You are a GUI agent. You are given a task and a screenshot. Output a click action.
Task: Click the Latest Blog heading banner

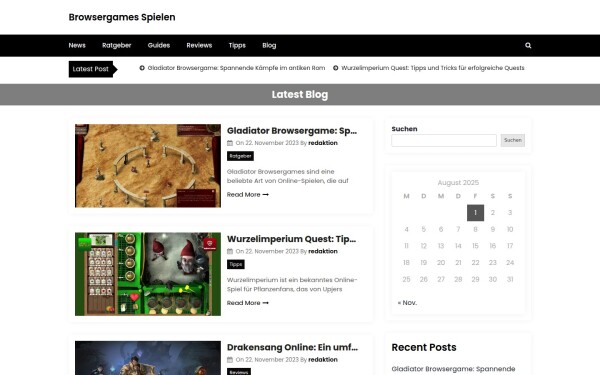tap(300, 95)
